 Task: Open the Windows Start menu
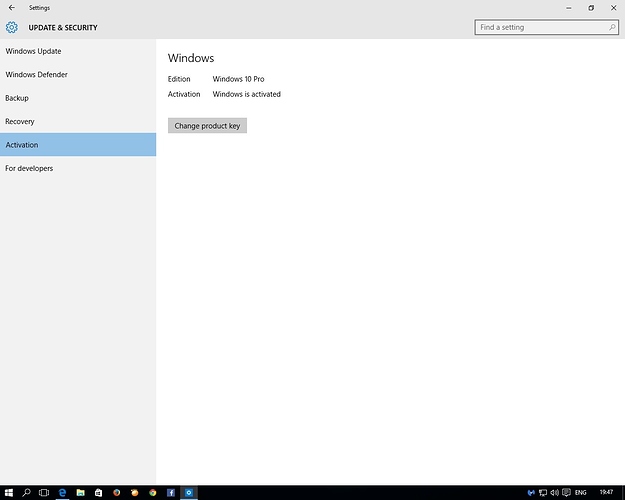[9, 493]
